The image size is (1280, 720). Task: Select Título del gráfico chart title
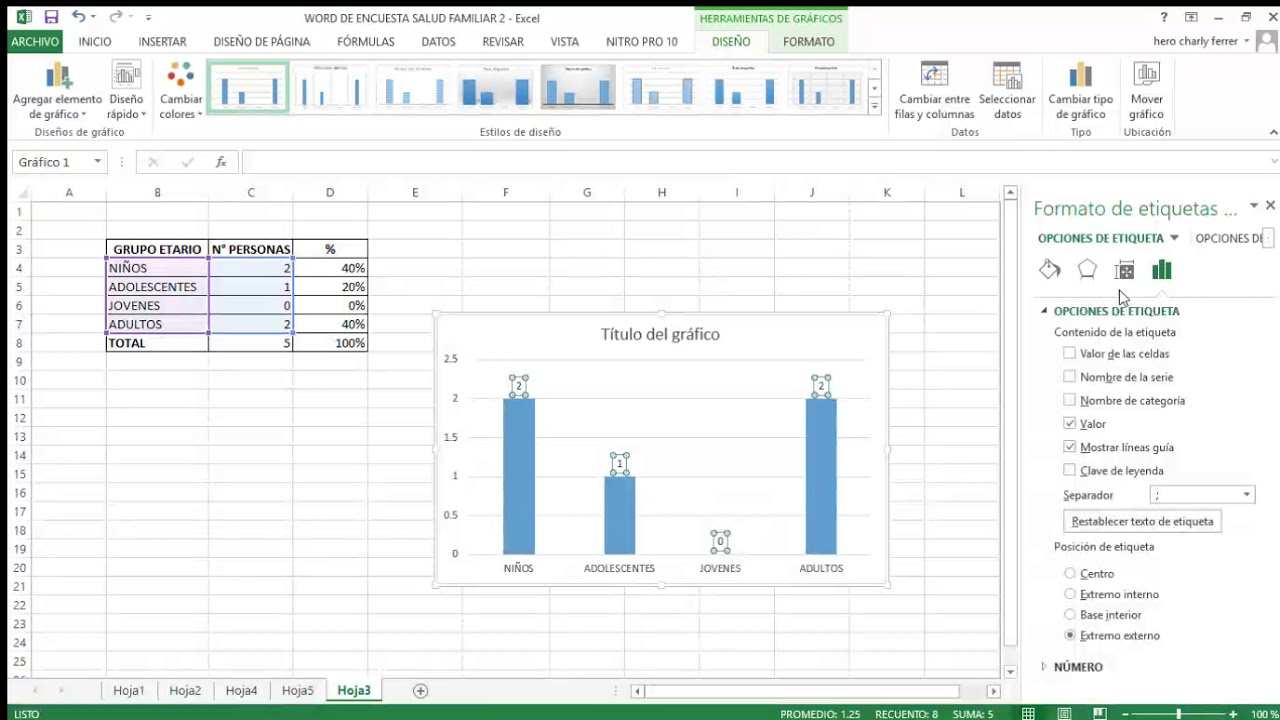tap(660, 334)
